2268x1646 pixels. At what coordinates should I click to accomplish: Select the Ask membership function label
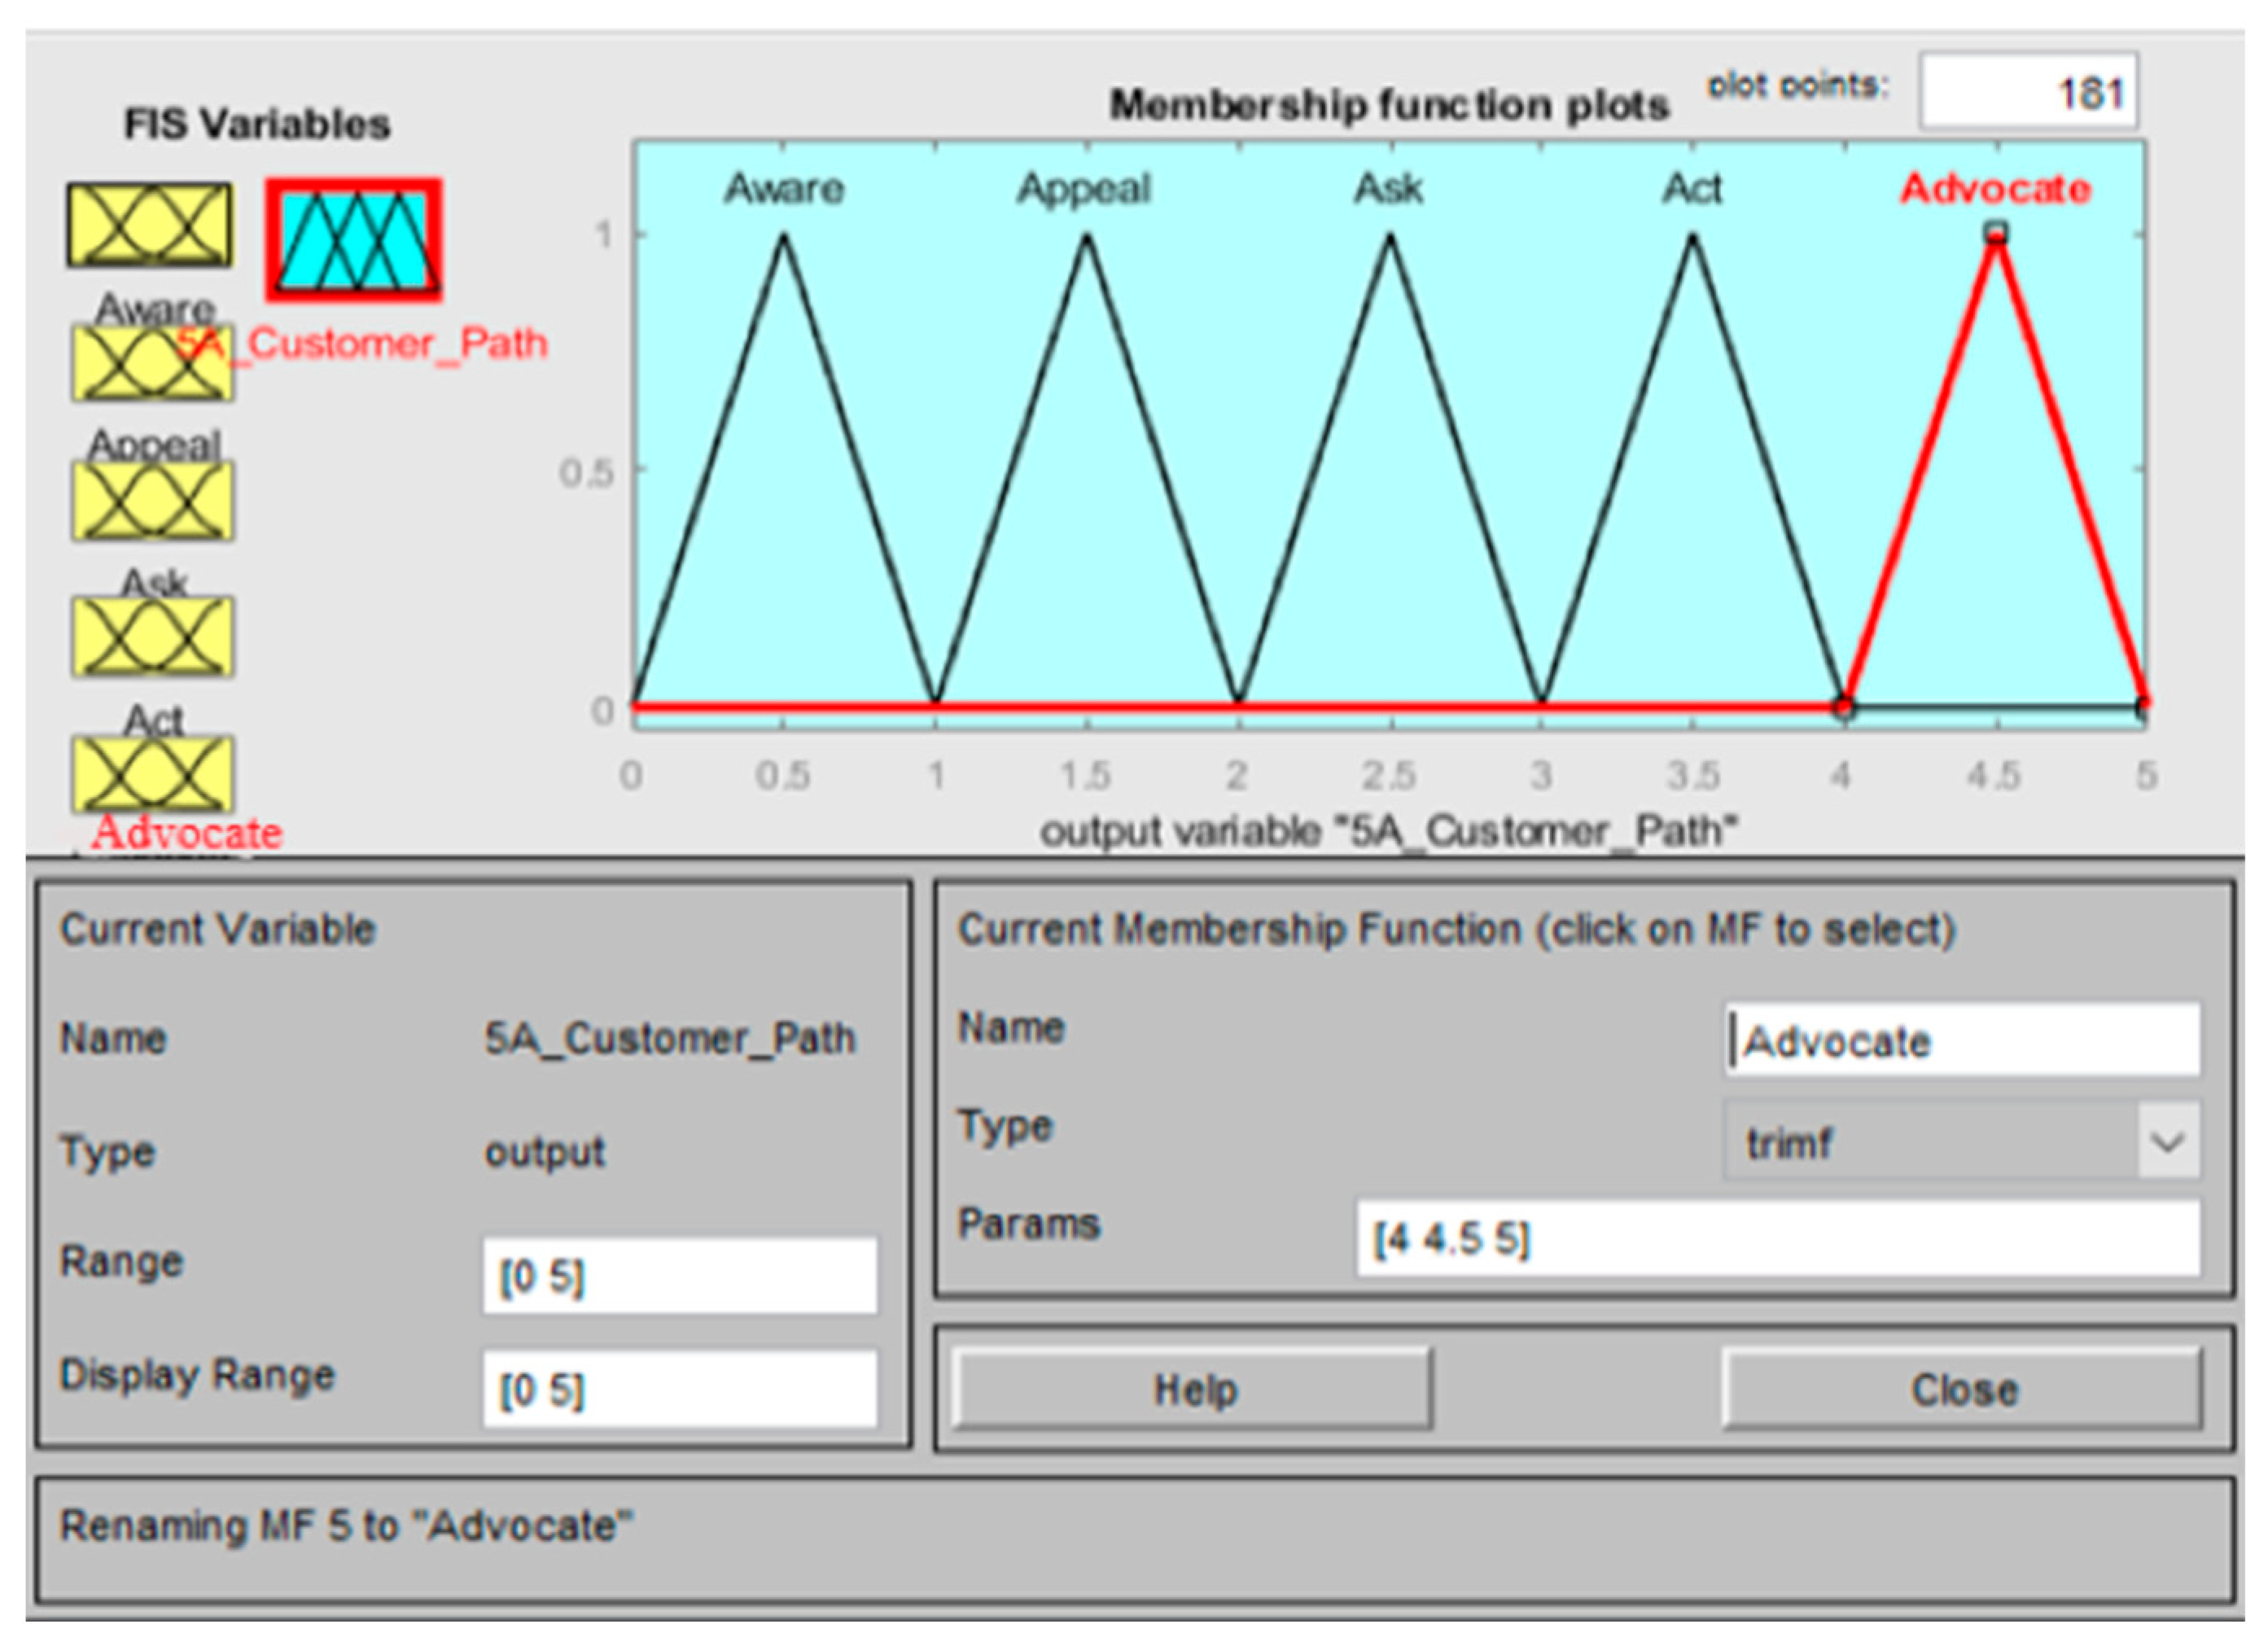point(1388,188)
